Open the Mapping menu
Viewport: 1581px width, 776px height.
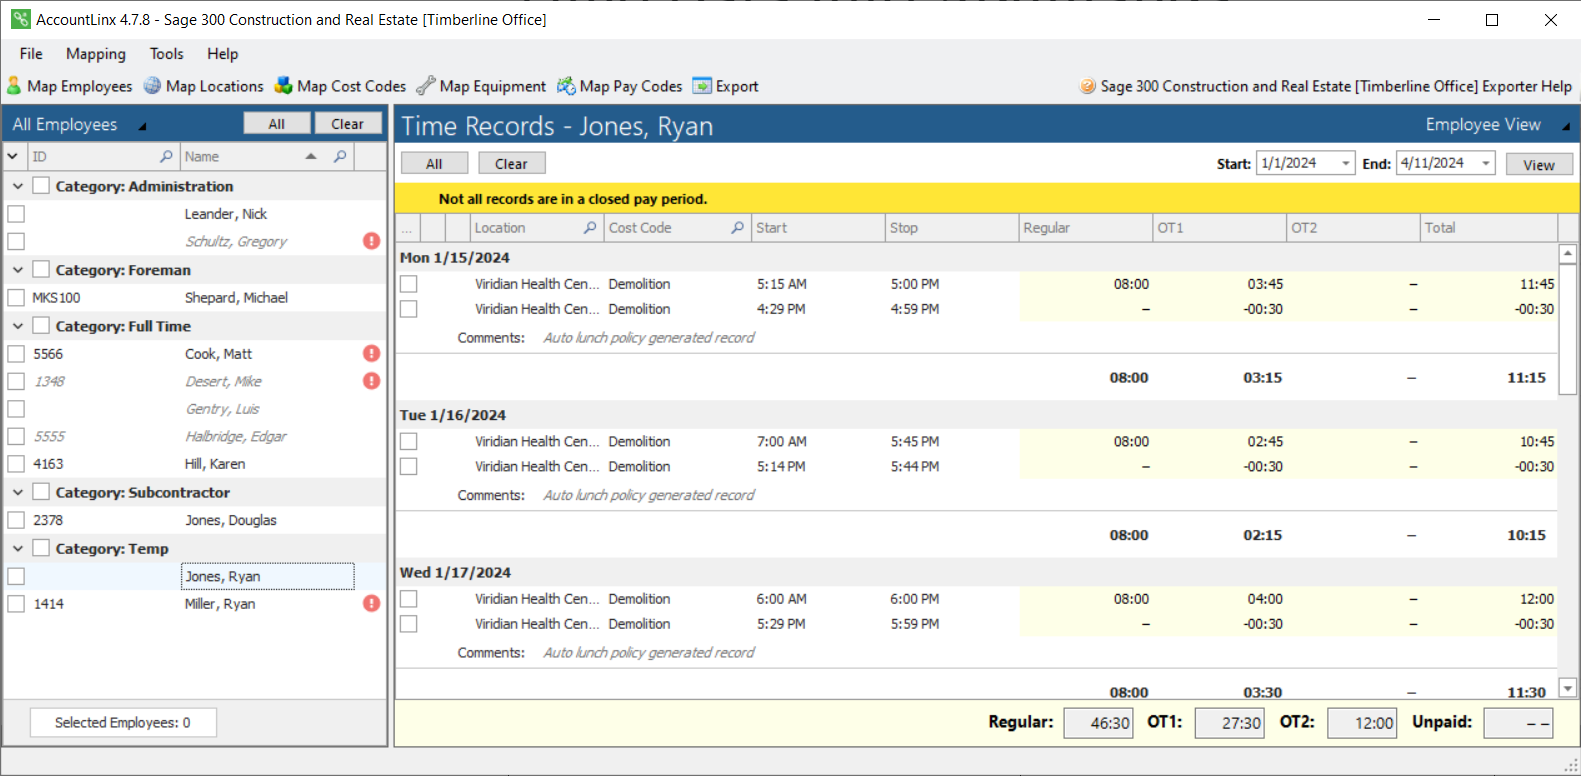point(96,54)
